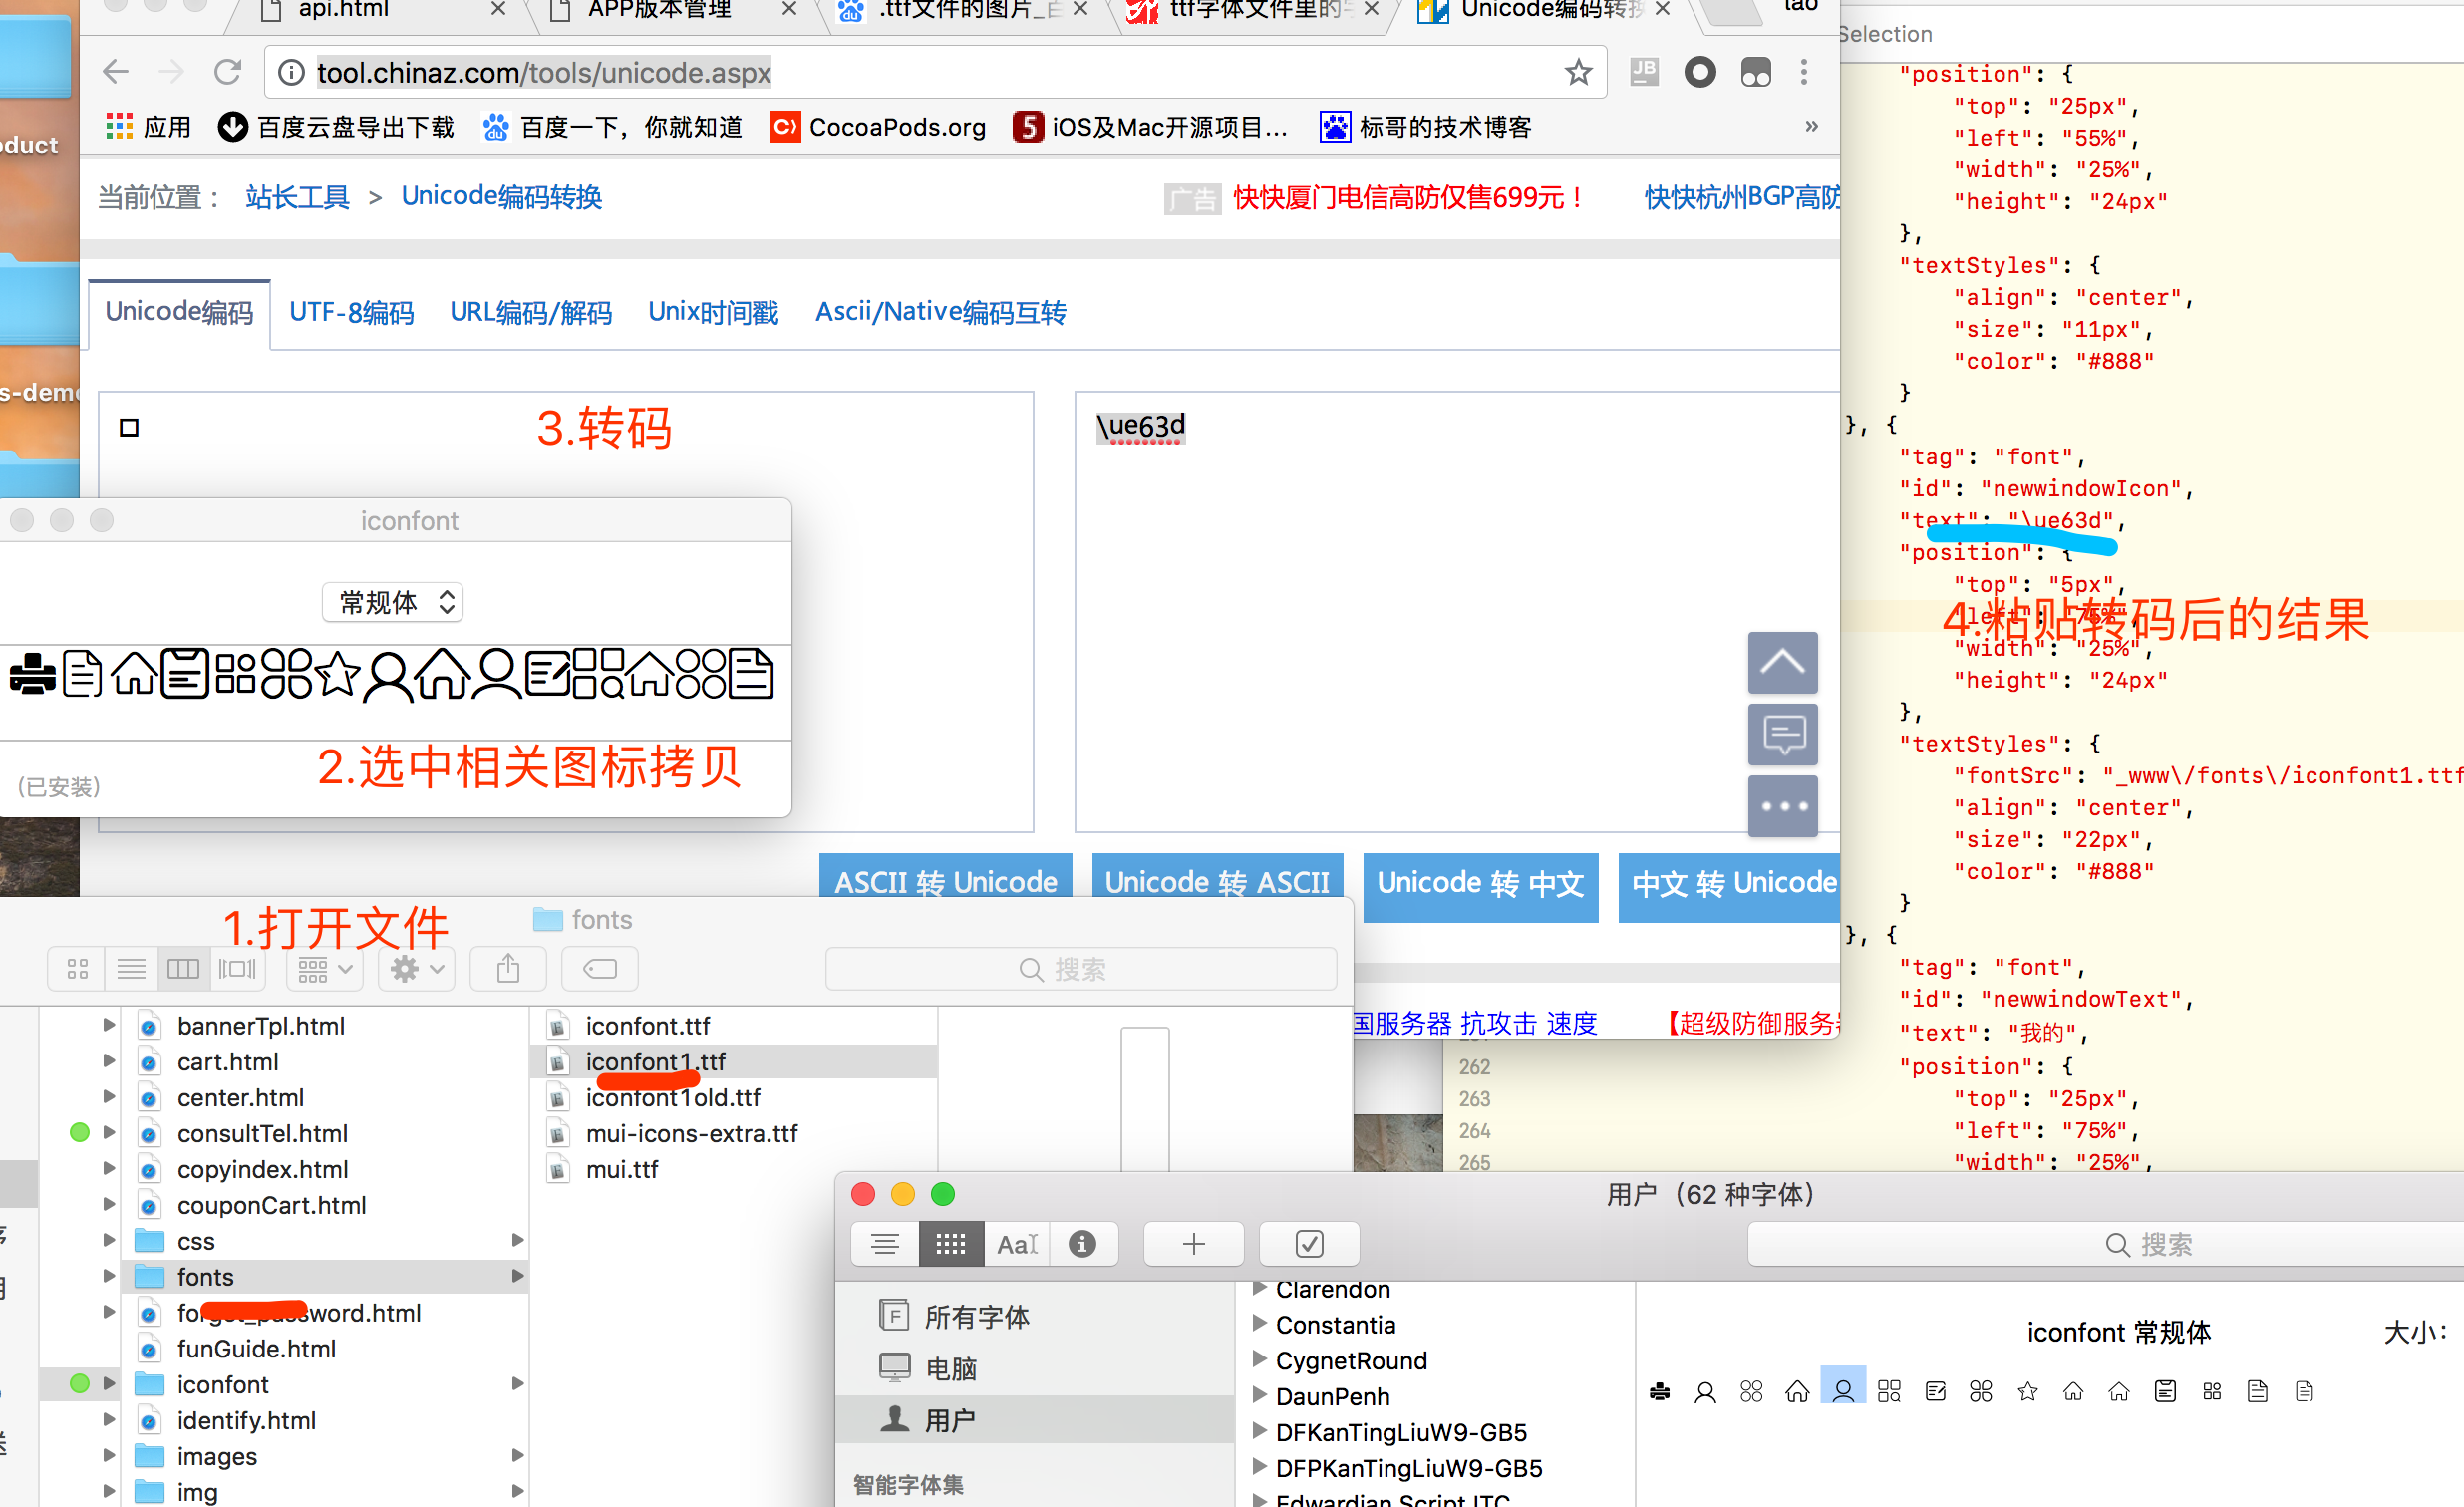Click the output box containing \ue63d
The height and width of the screenshot is (1507, 2464).
pos(1456,610)
